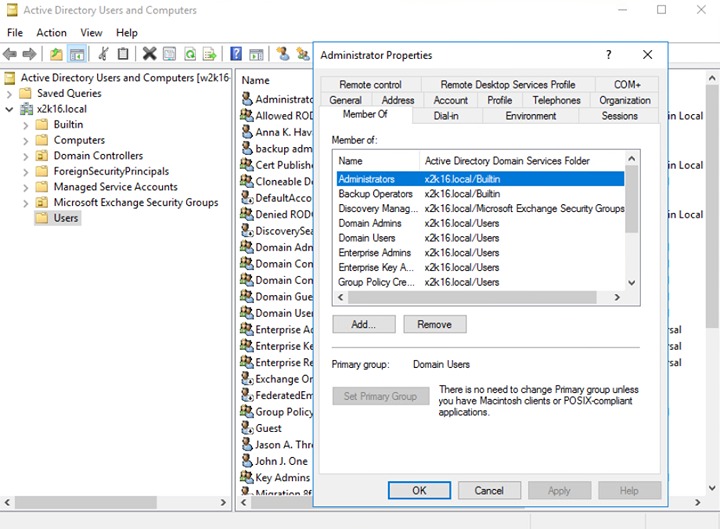The height and width of the screenshot is (529, 720).
Task: Open the Remote Desktop Services Profile tab
Action: [x=508, y=85]
